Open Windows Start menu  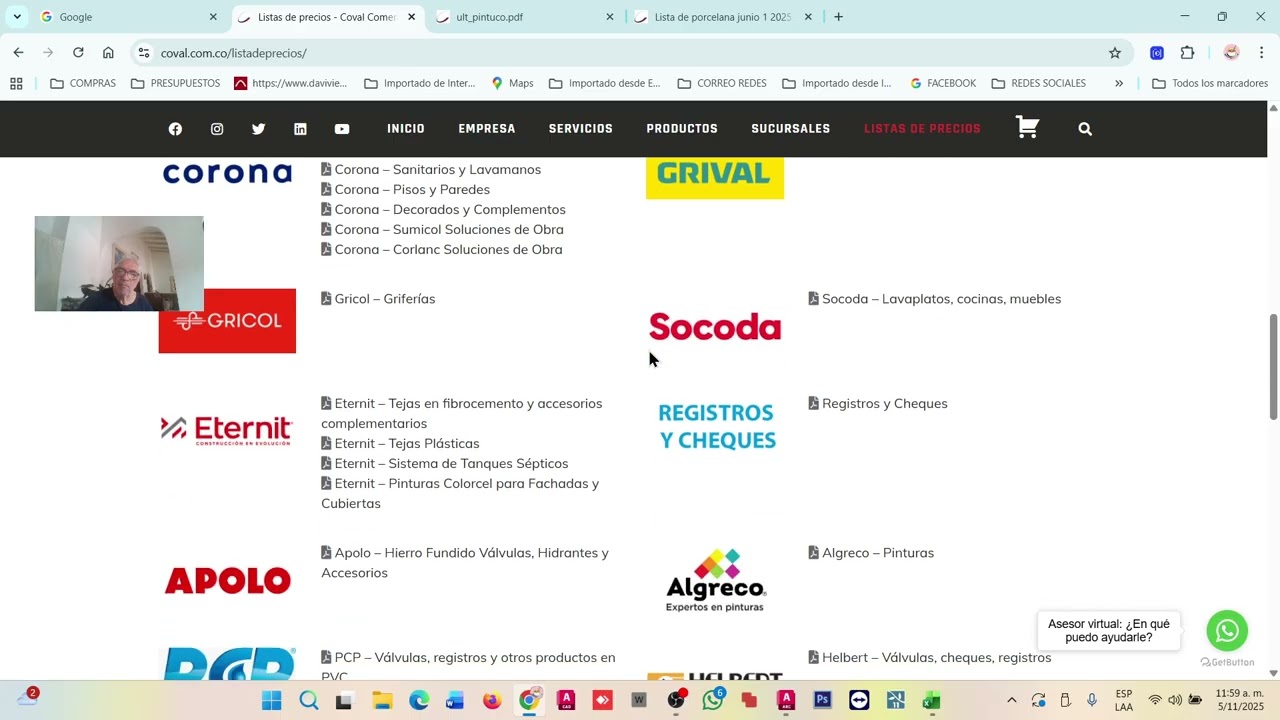[x=271, y=701]
